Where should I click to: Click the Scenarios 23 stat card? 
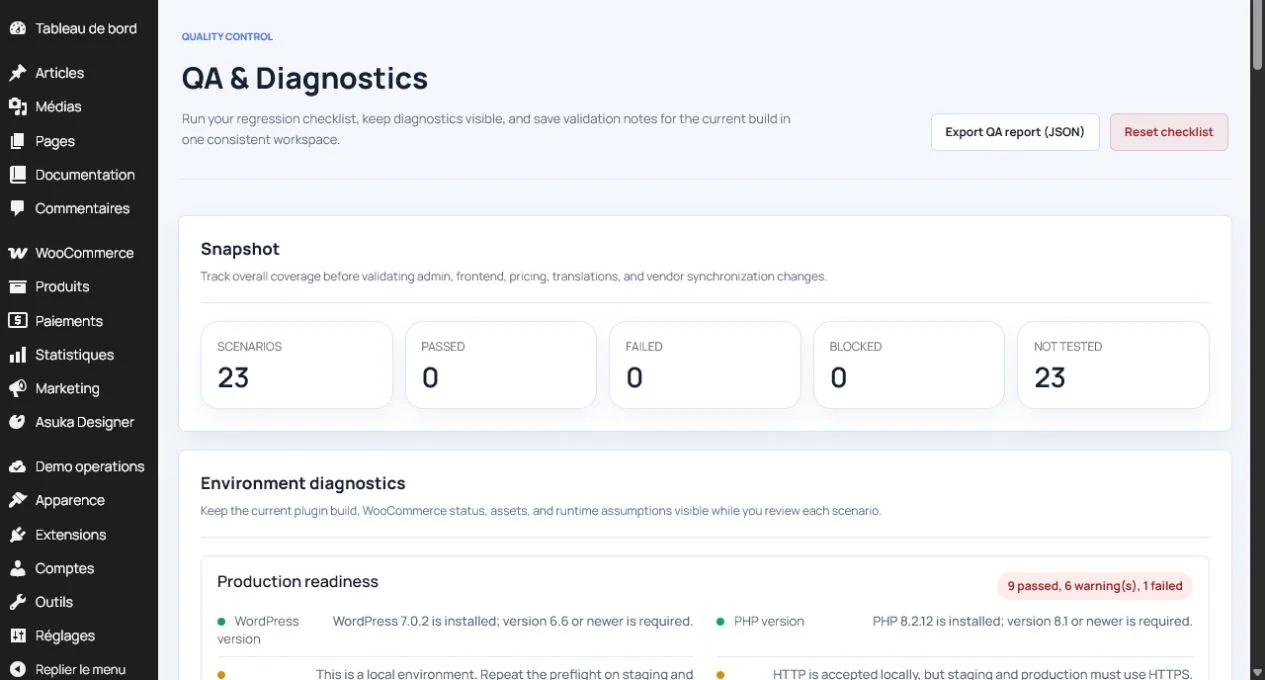point(296,365)
